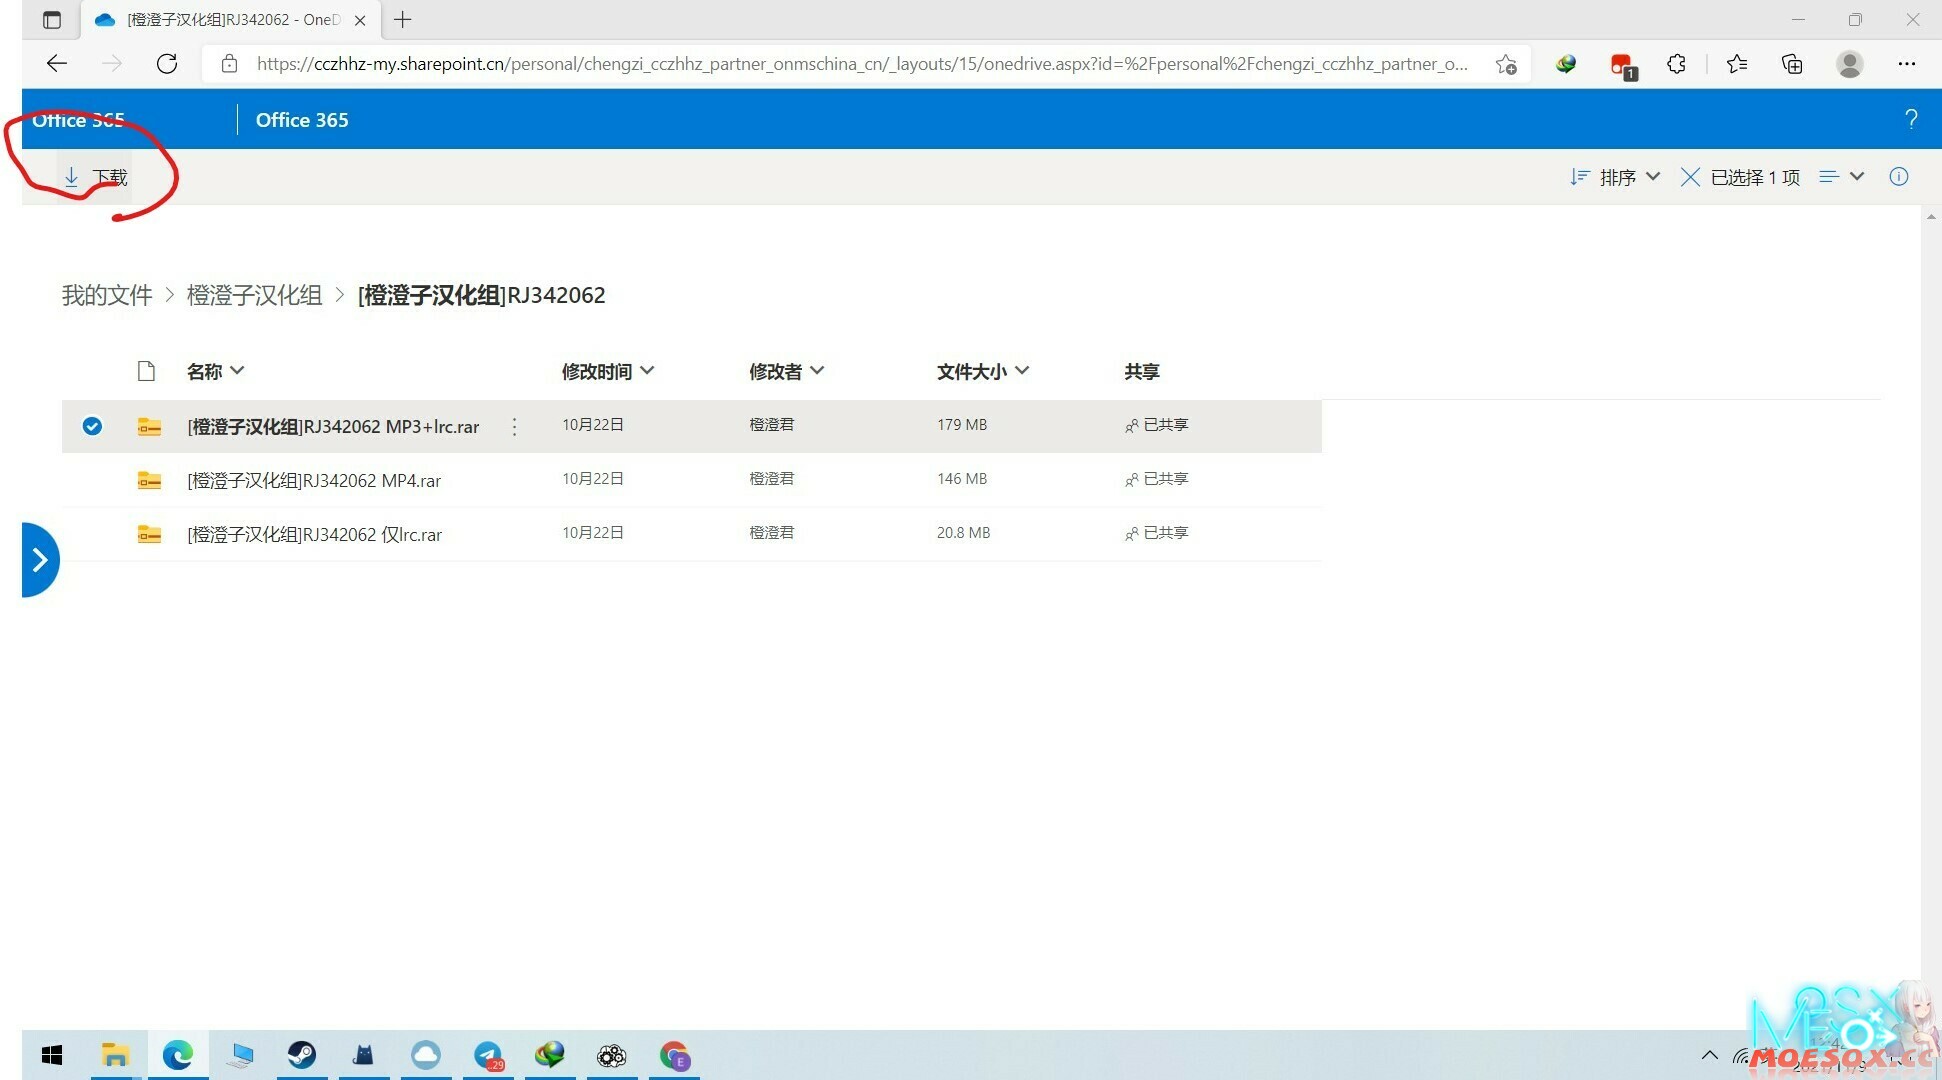Click the info circle icon on the toolbar
The height and width of the screenshot is (1080, 1942).
pos(1899,177)
